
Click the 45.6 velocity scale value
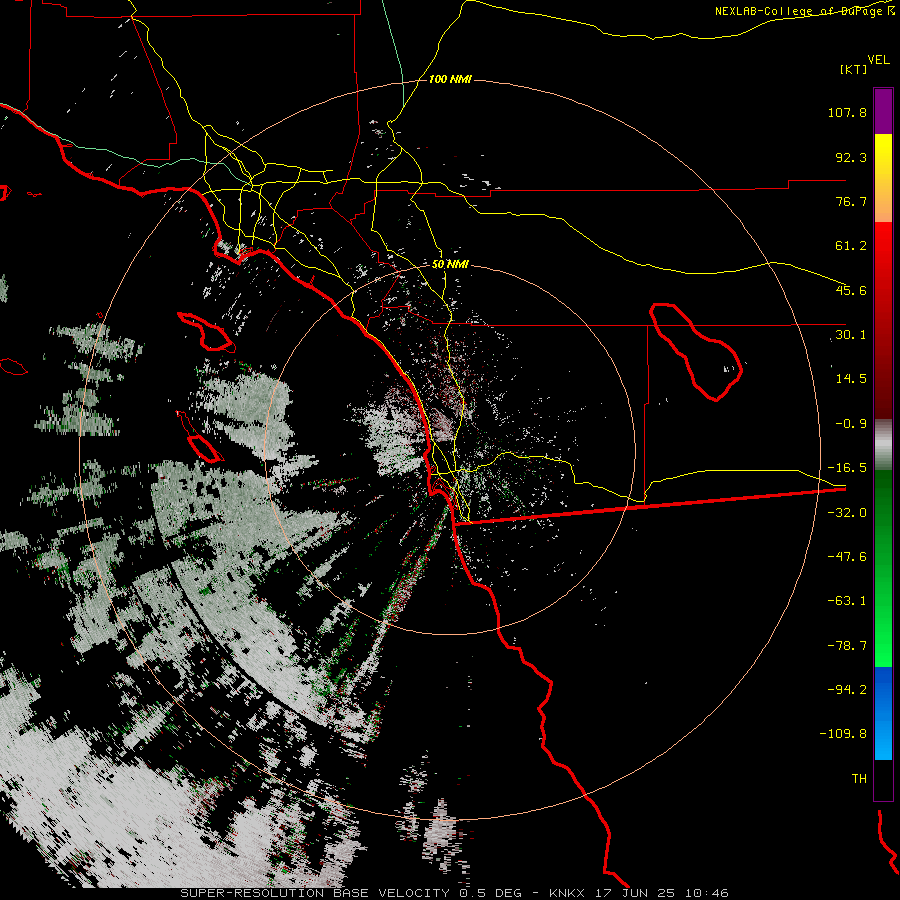(x=851, y=290)
